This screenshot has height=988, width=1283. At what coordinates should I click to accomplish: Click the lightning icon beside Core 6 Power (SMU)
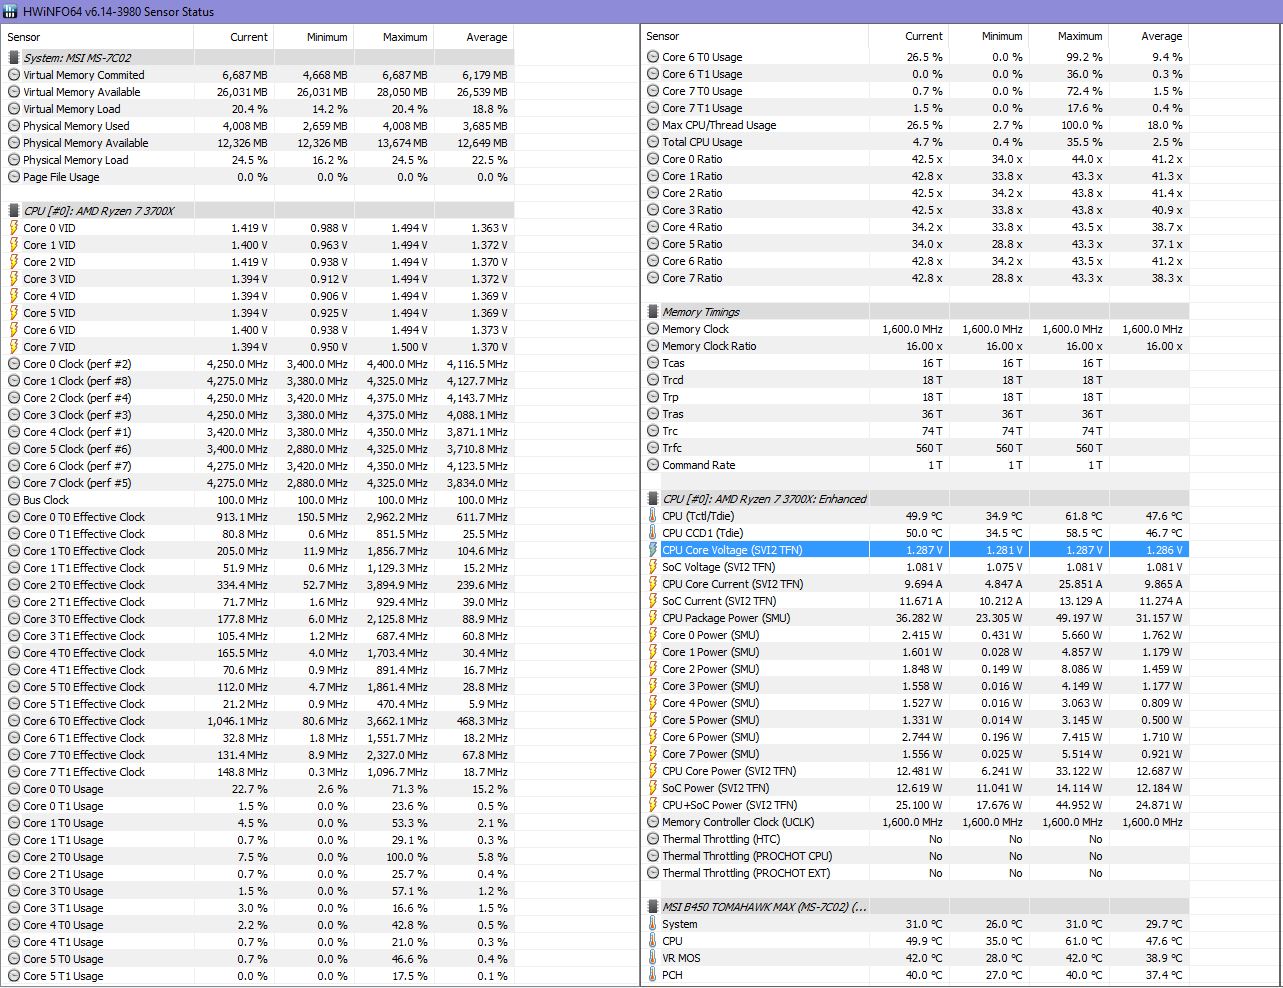(653, 737)
